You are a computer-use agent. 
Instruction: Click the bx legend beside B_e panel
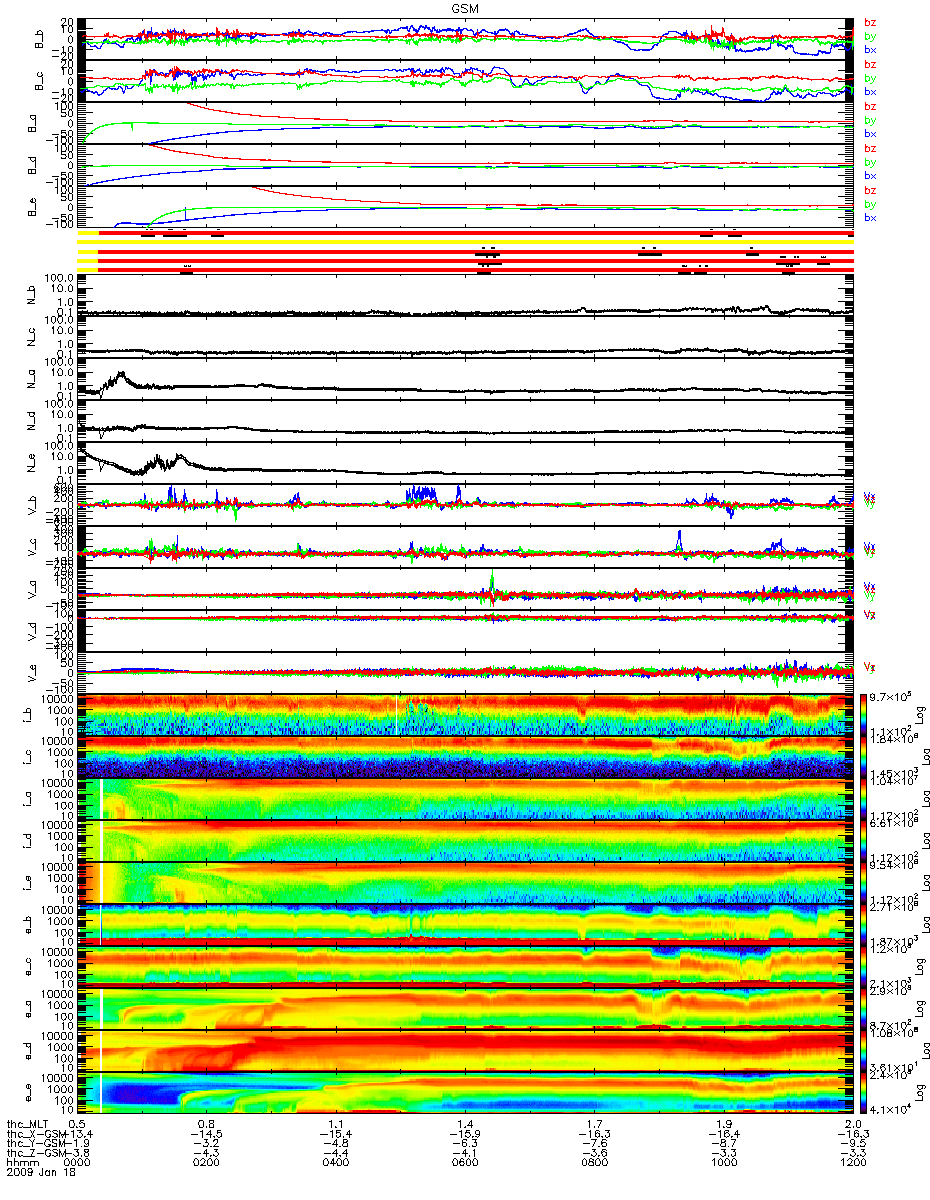pos(870,218)
